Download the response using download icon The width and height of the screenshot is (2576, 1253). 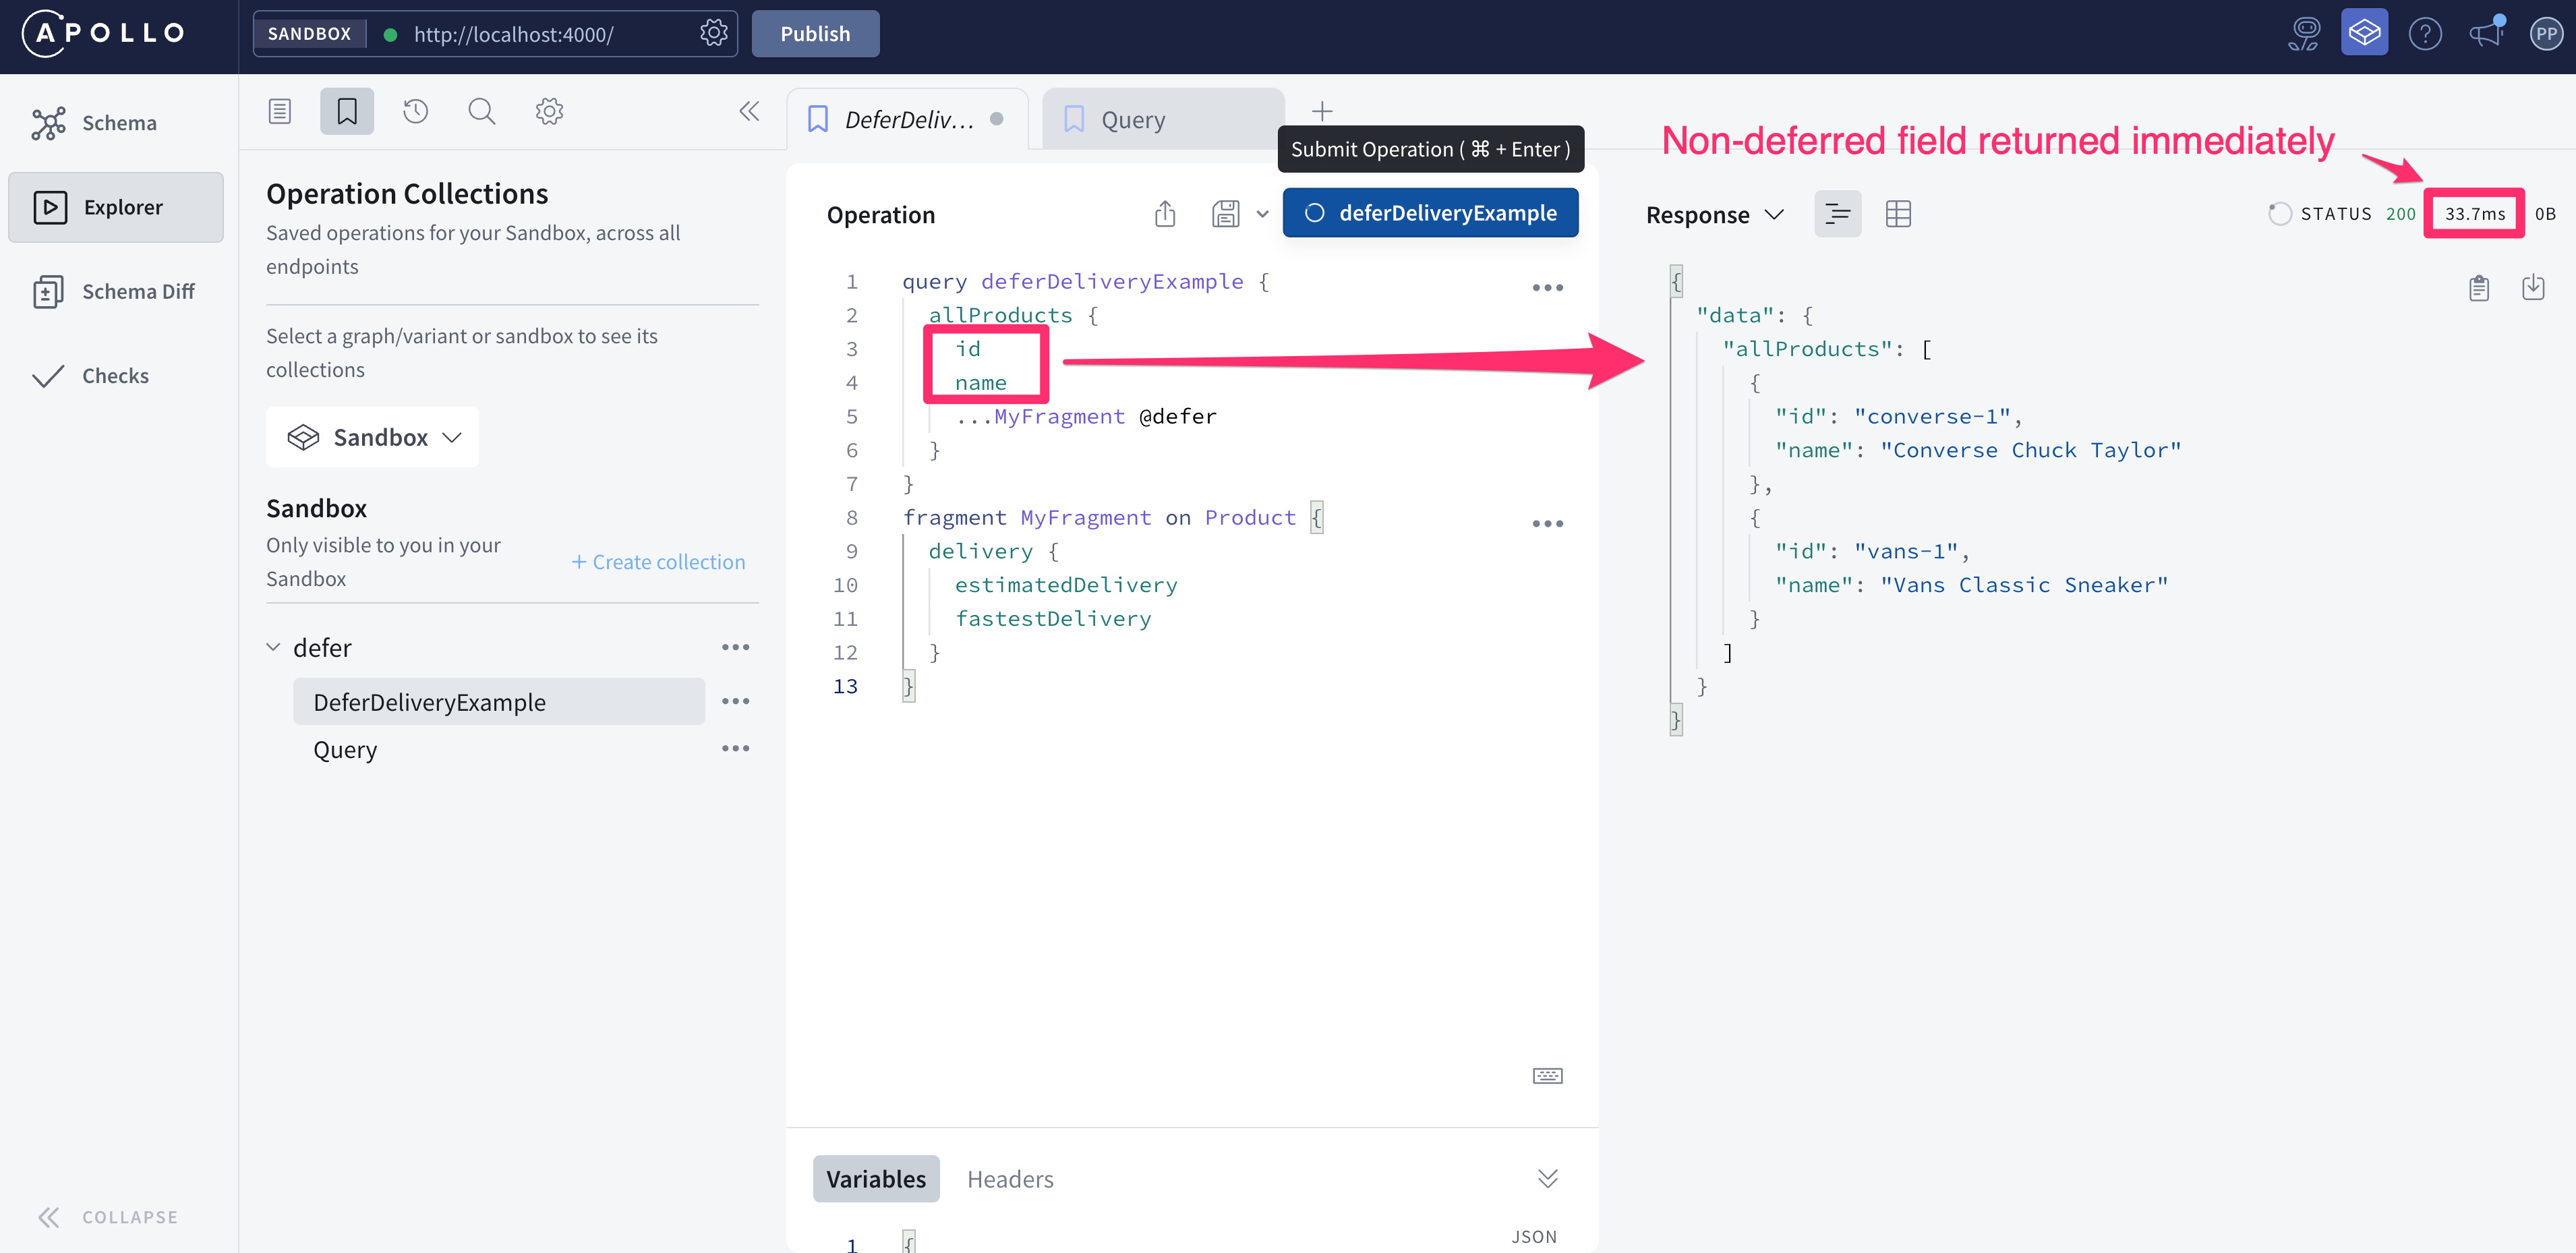(2532, 288)
